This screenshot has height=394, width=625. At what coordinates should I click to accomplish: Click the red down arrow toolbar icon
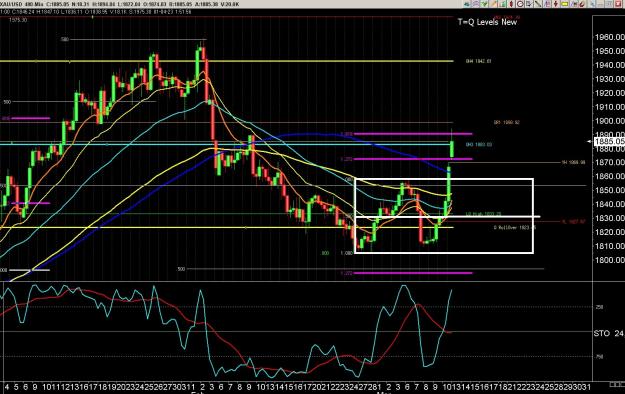(x=556, y=4)
